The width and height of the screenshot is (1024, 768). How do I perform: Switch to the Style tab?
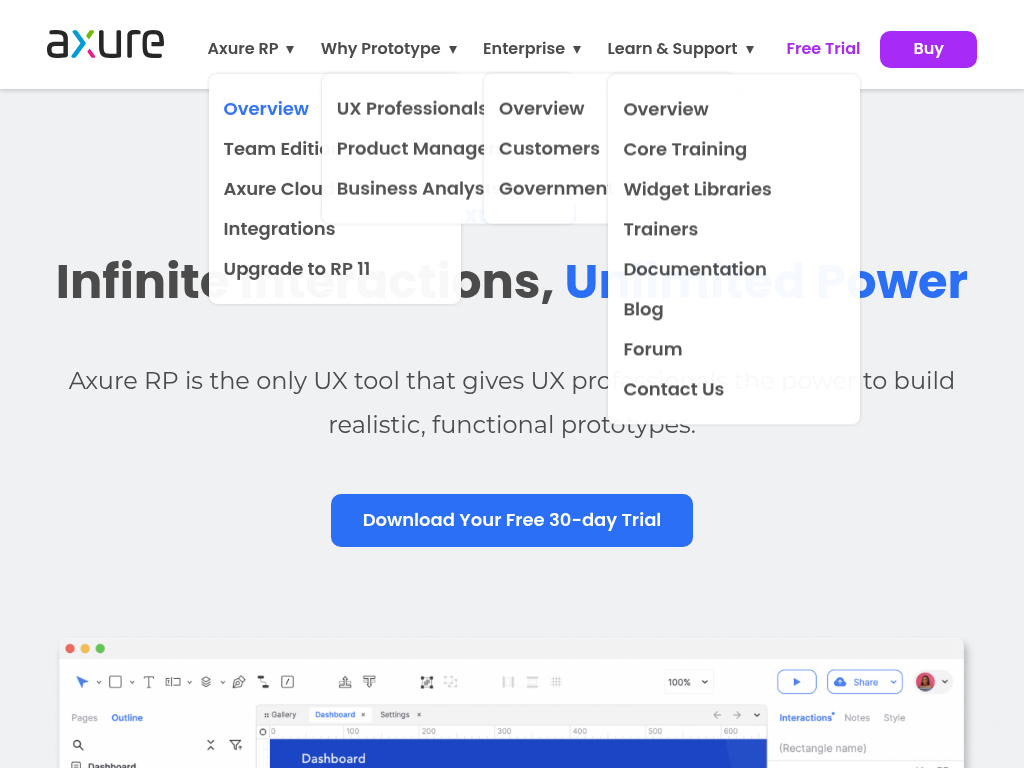click(x=894, y=717)
